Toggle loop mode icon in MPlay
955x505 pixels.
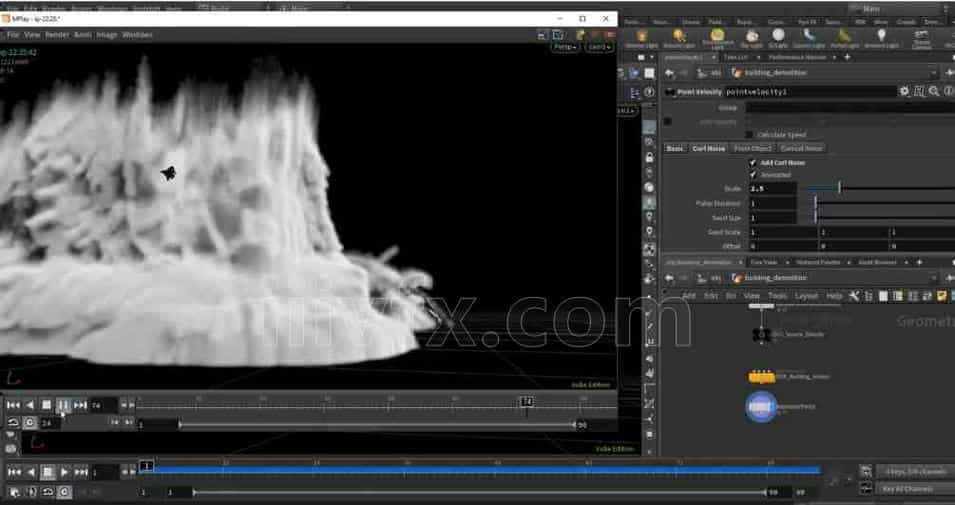(13, 423)
